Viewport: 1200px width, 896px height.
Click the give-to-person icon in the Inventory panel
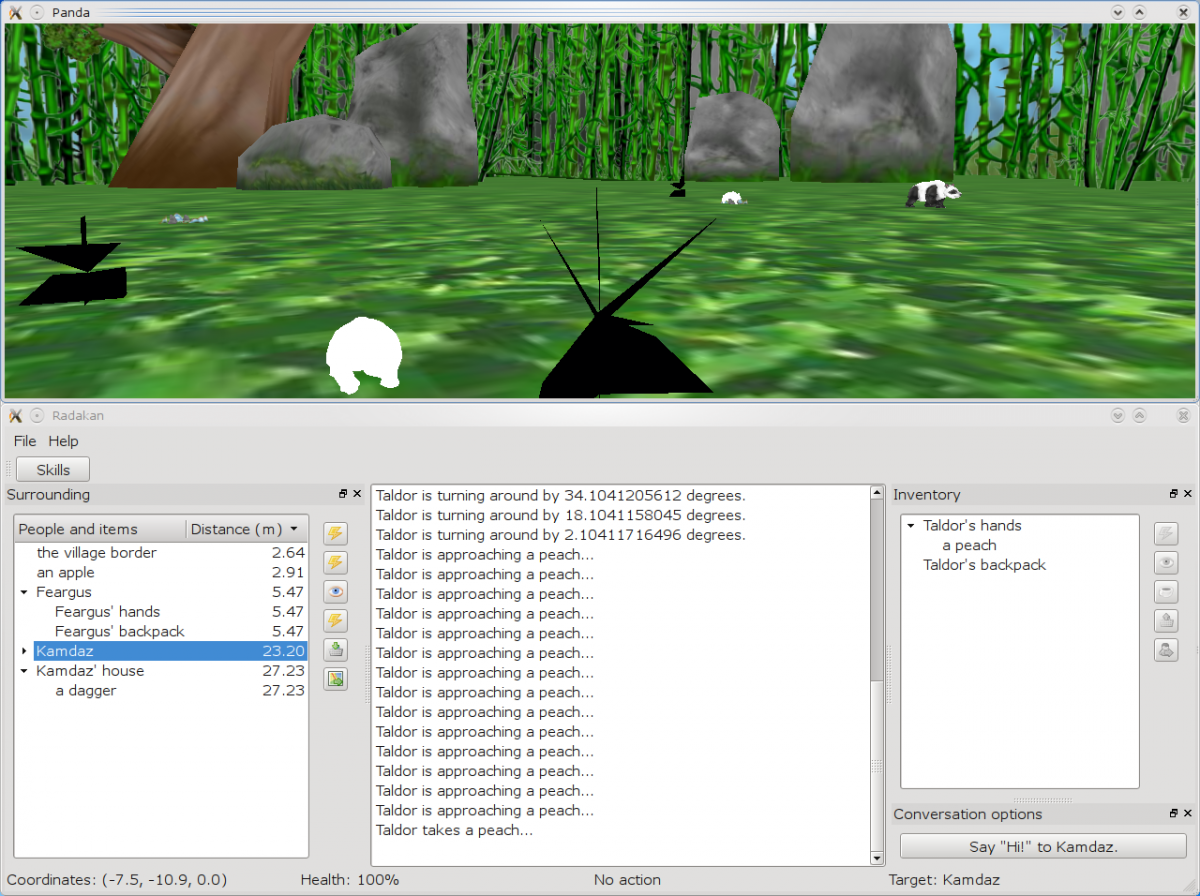point(1167,649)
